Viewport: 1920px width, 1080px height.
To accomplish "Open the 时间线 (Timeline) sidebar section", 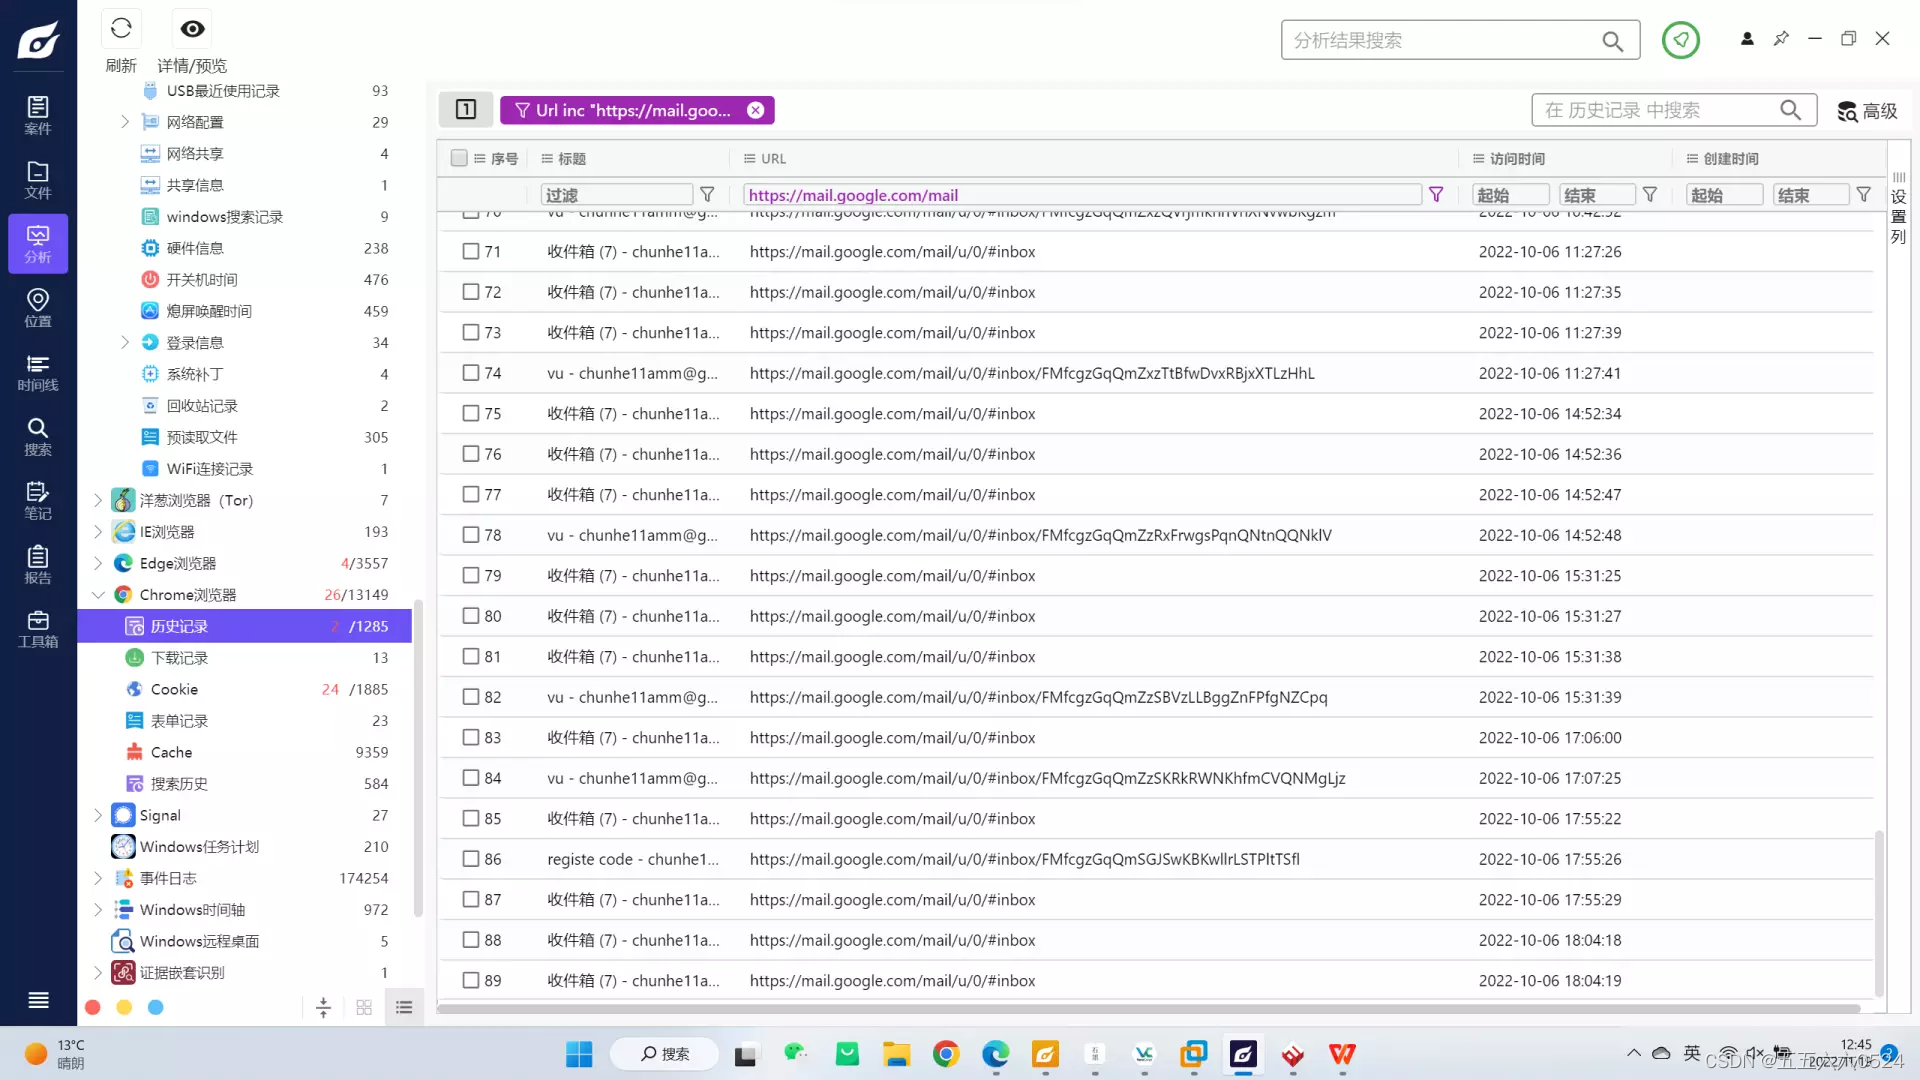I will [37, 372].
